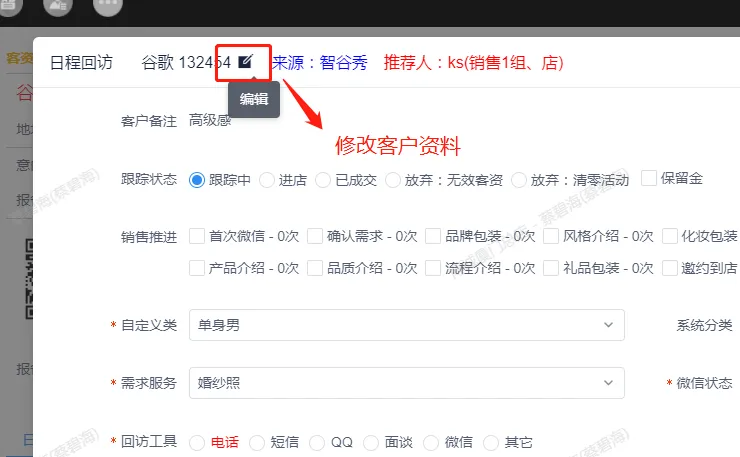Choose 面谈 follow-up tool option
This screenshot has width=740, height=457.
coord(372,442)
